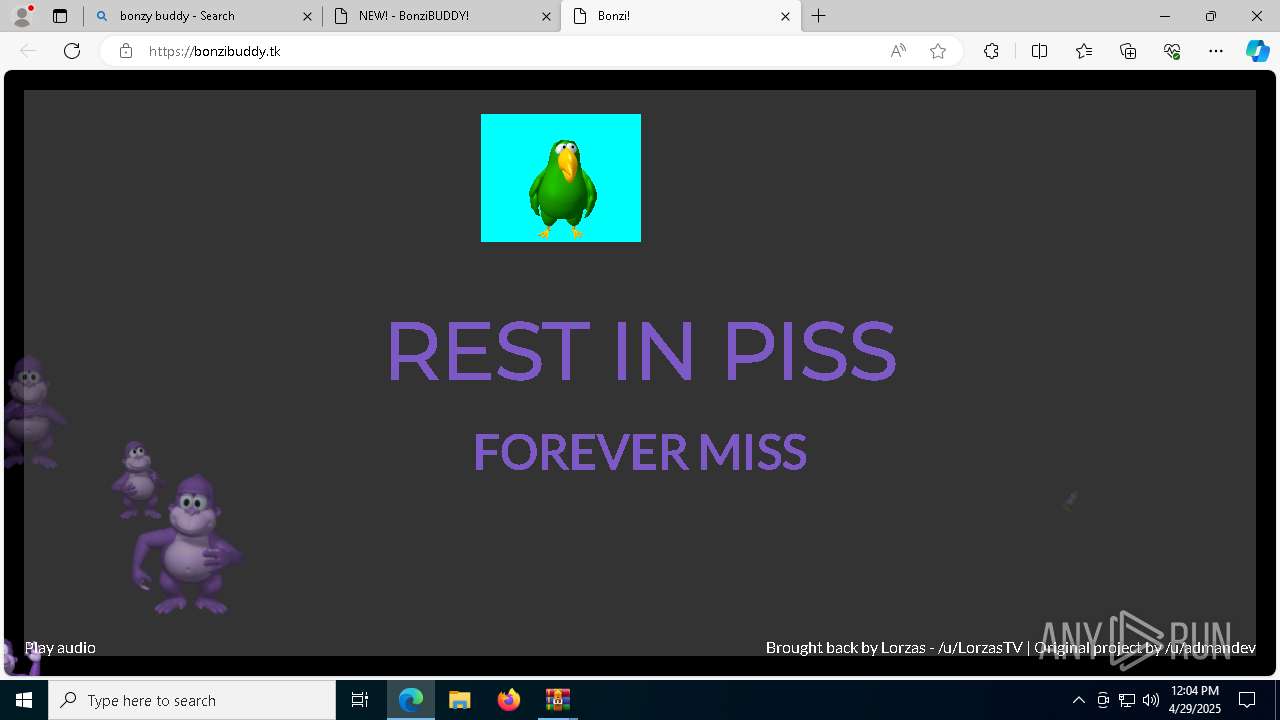This screenshot has height=720, width=1280.
Task: Open Browser essentials
Action: click(x=1172, y=51)
